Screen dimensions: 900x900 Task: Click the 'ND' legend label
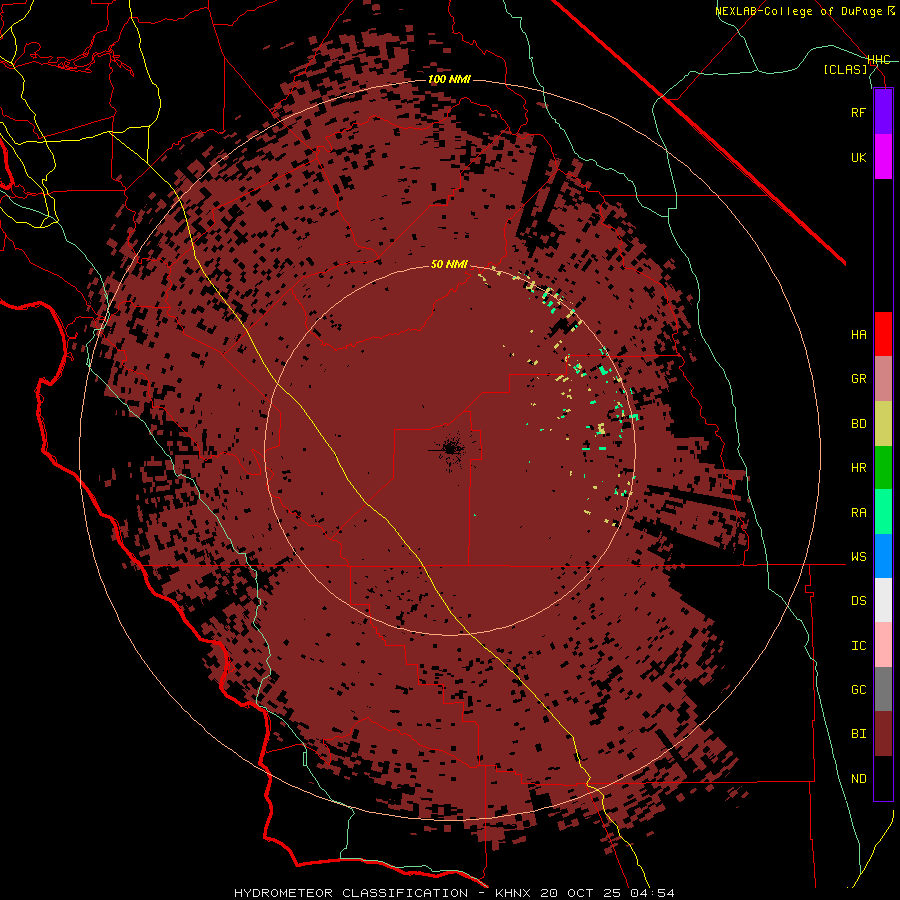tap(858, 778)
